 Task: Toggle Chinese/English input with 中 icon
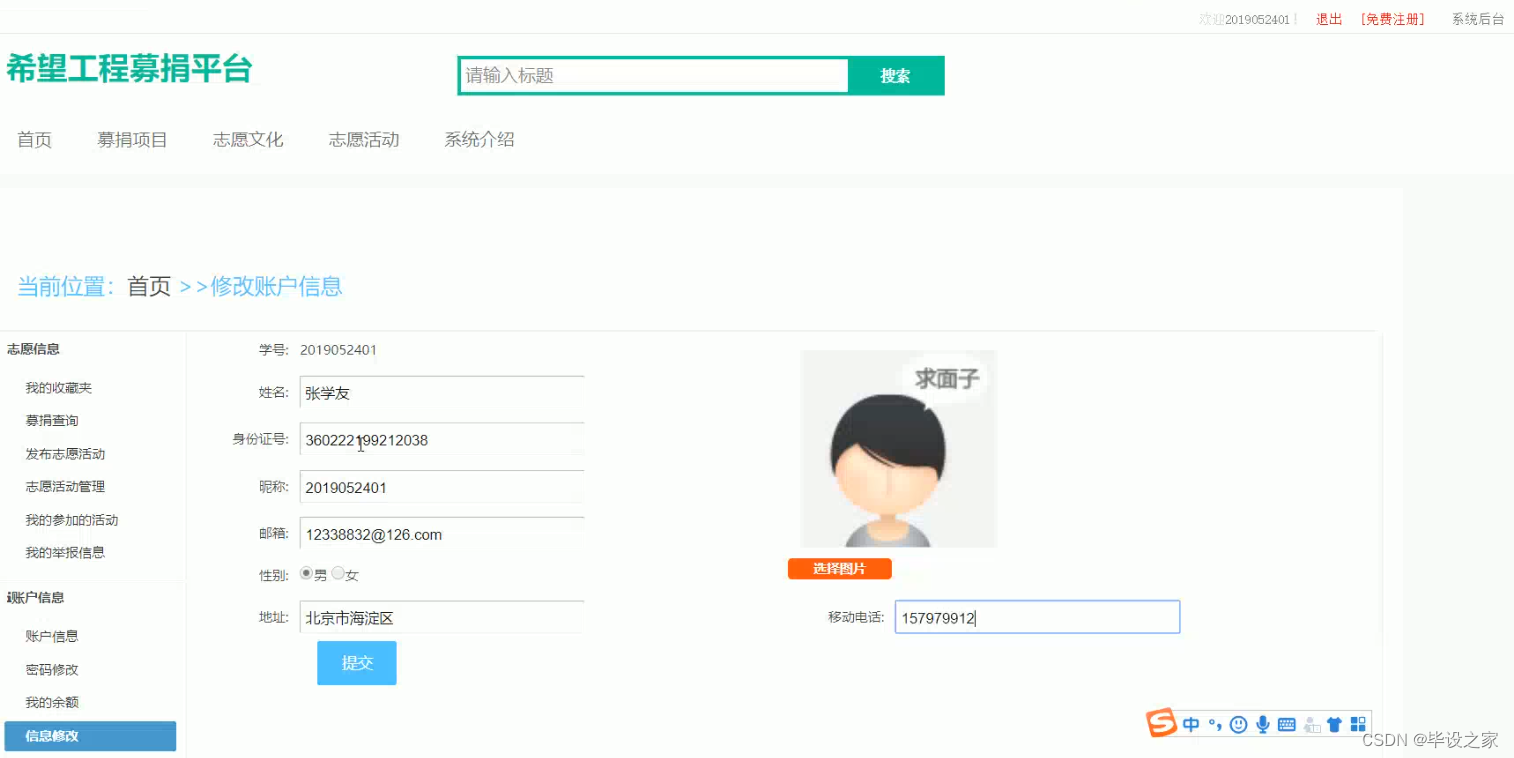click(1190, 723)
